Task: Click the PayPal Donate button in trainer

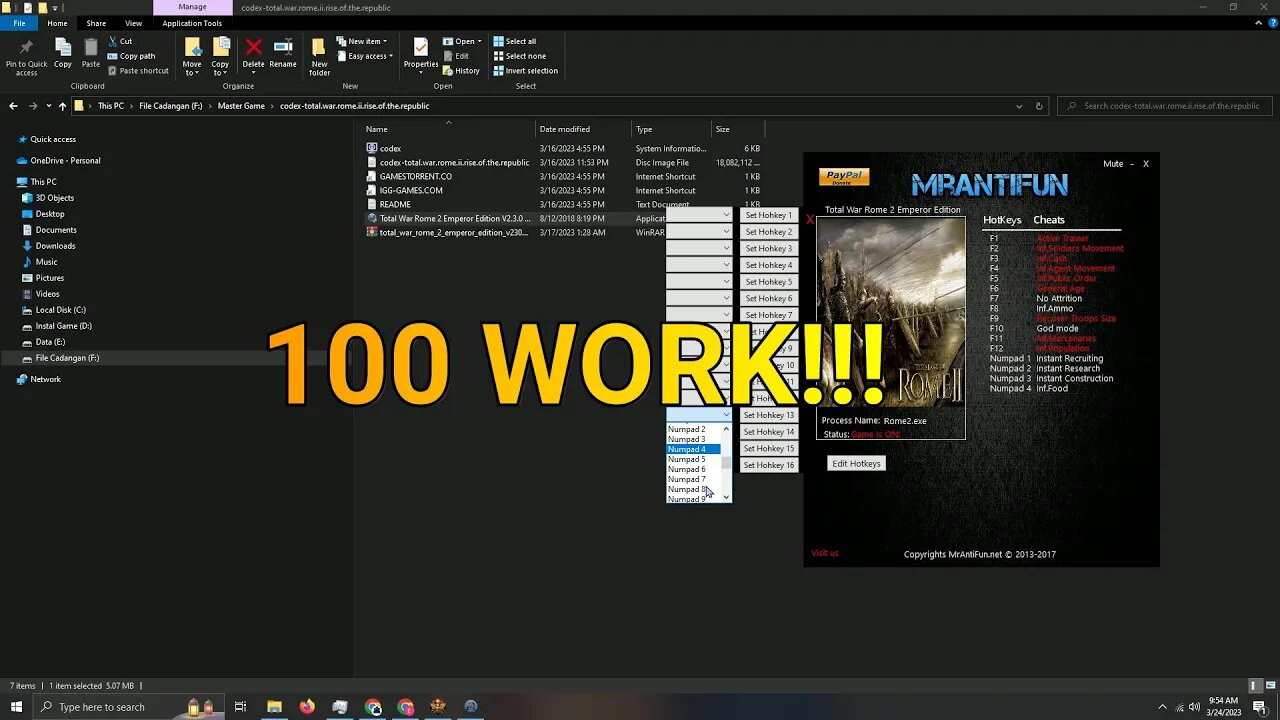Action: coord(844,177)
